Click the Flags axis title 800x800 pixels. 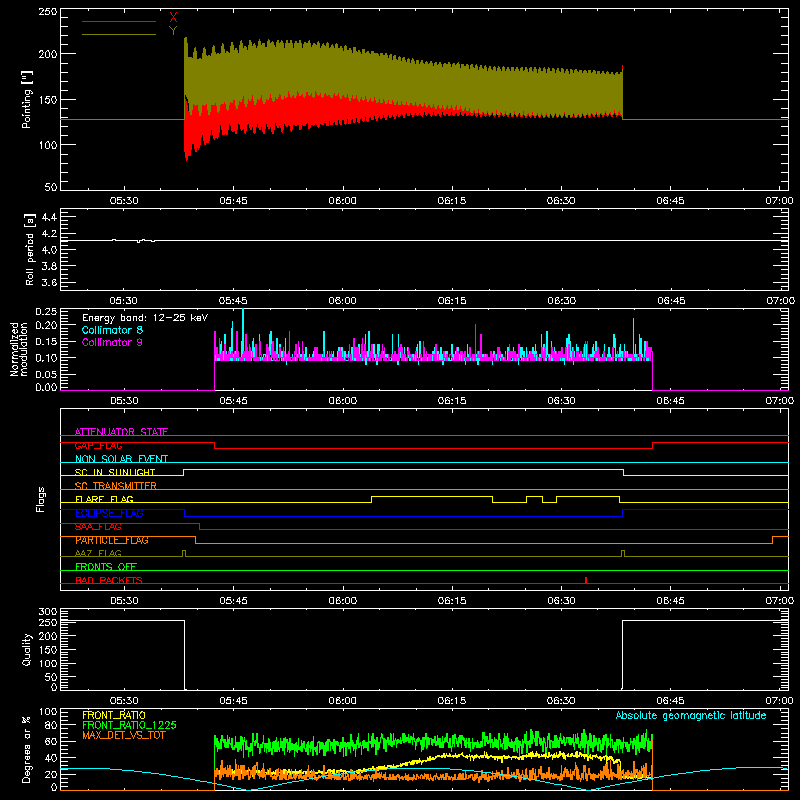click(40, 500)
